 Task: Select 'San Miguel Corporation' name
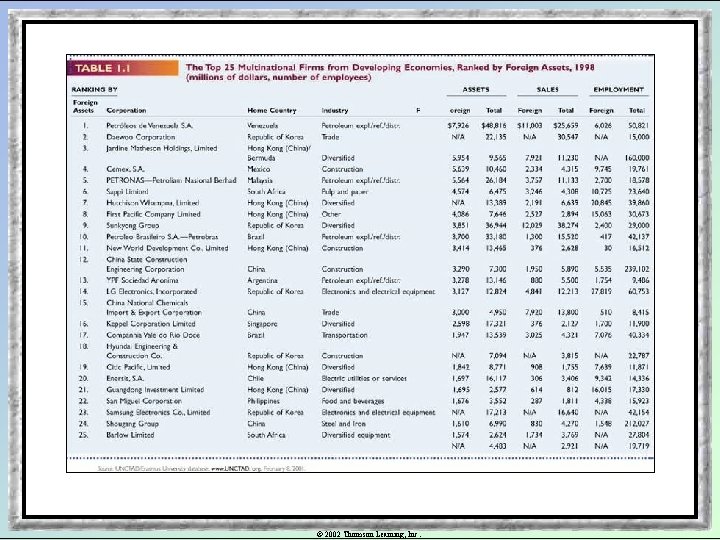click(144, 401)
